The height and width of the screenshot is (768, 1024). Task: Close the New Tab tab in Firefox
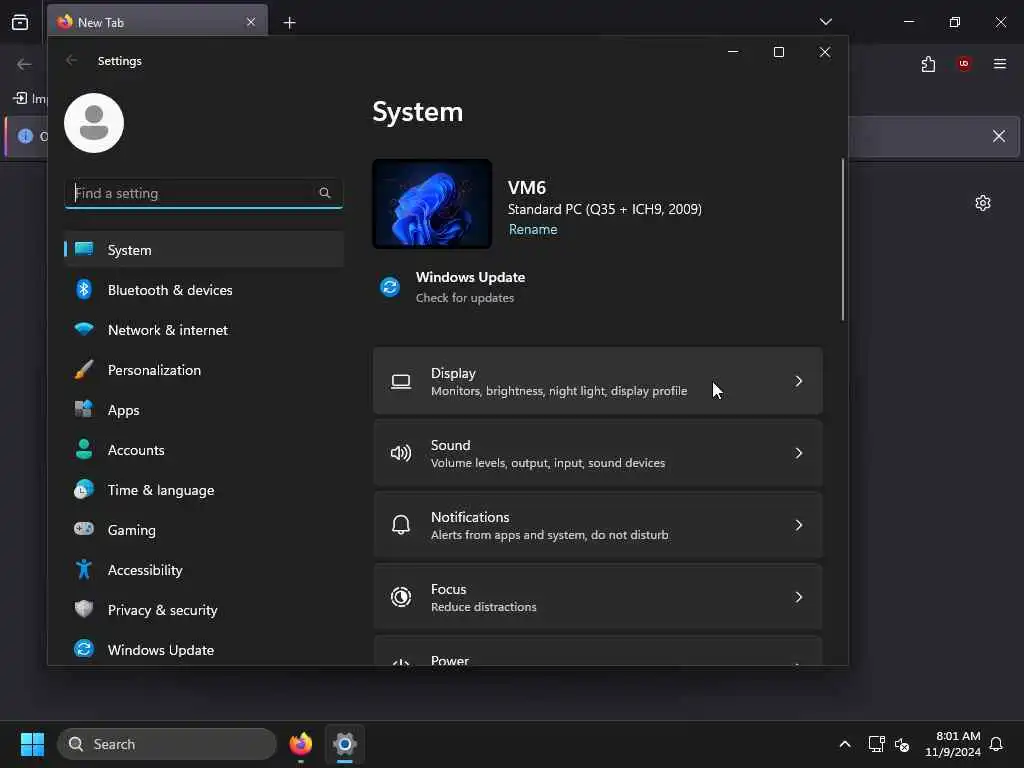tap(251, 22)
